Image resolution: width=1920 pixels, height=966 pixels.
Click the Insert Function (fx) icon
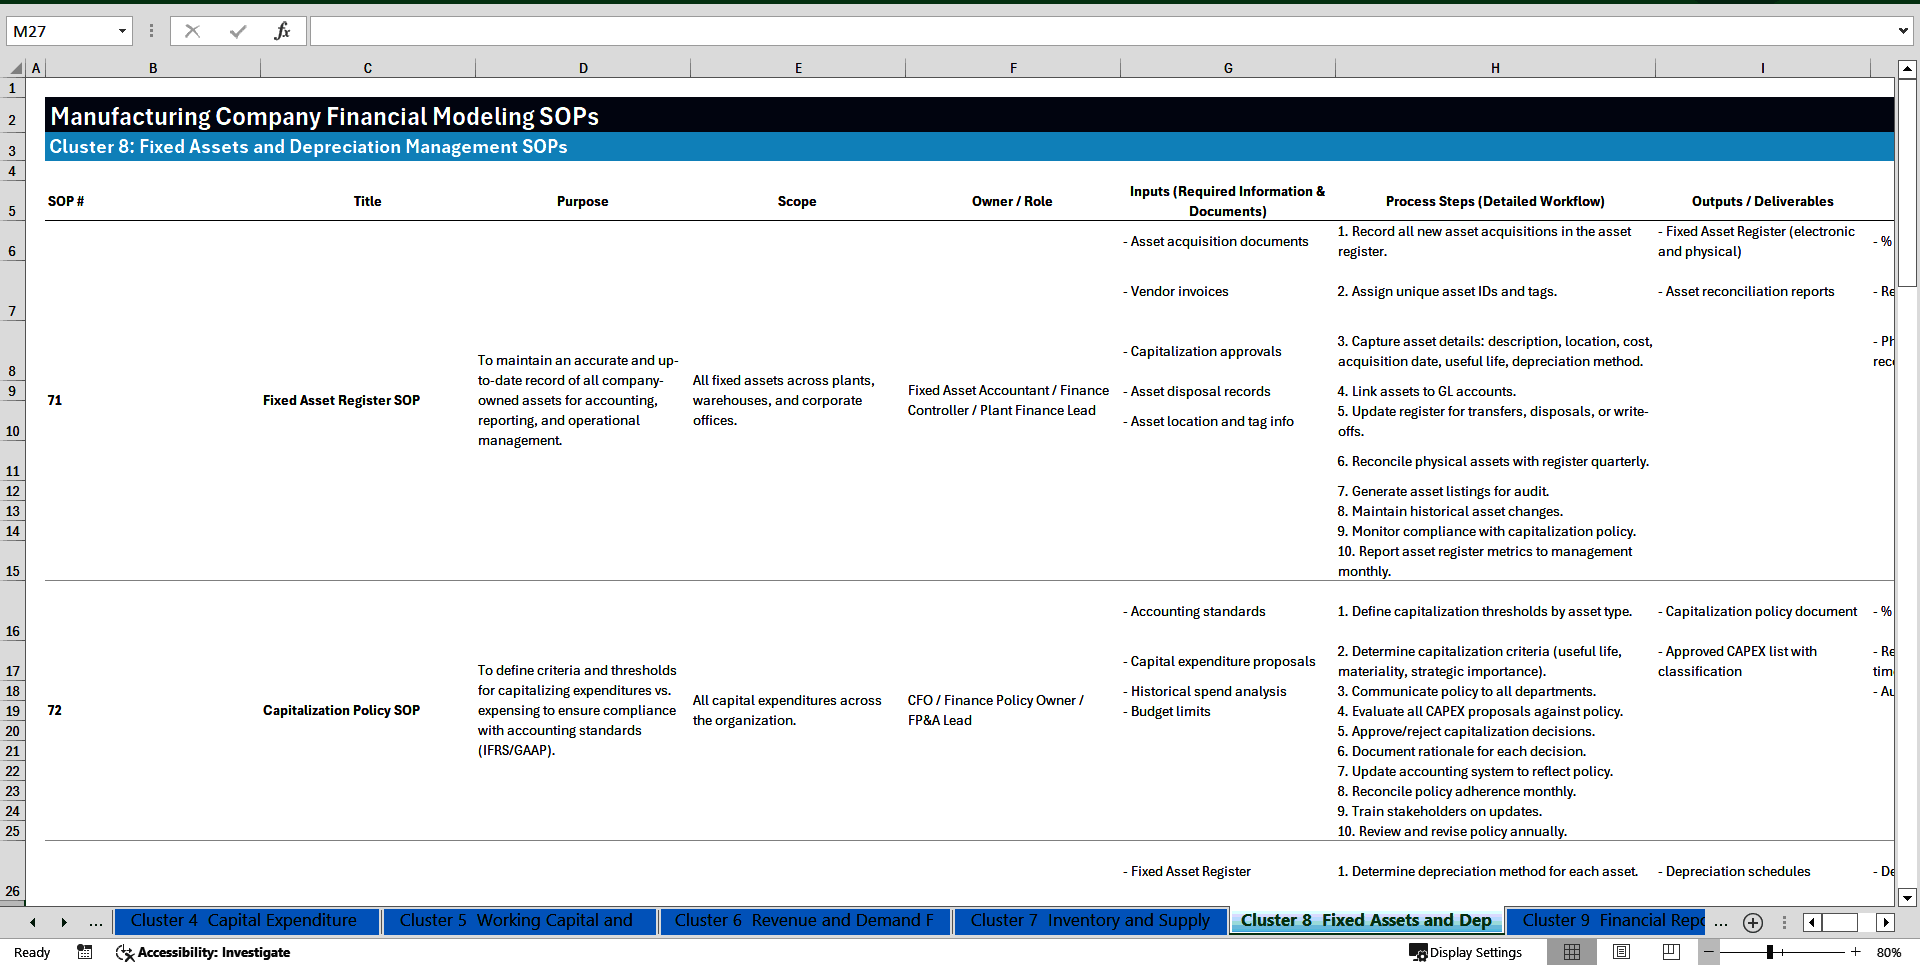tap(284, 31)
